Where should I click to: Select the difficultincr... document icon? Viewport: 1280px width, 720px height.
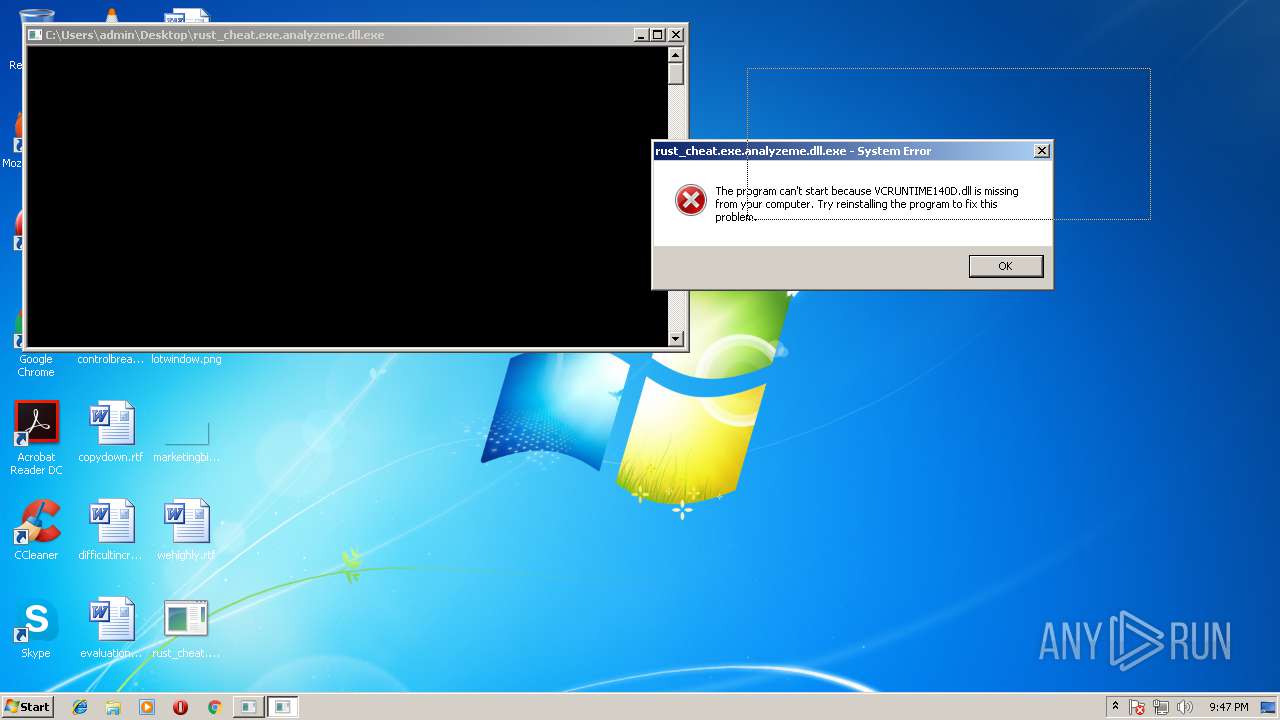(111, 530)
